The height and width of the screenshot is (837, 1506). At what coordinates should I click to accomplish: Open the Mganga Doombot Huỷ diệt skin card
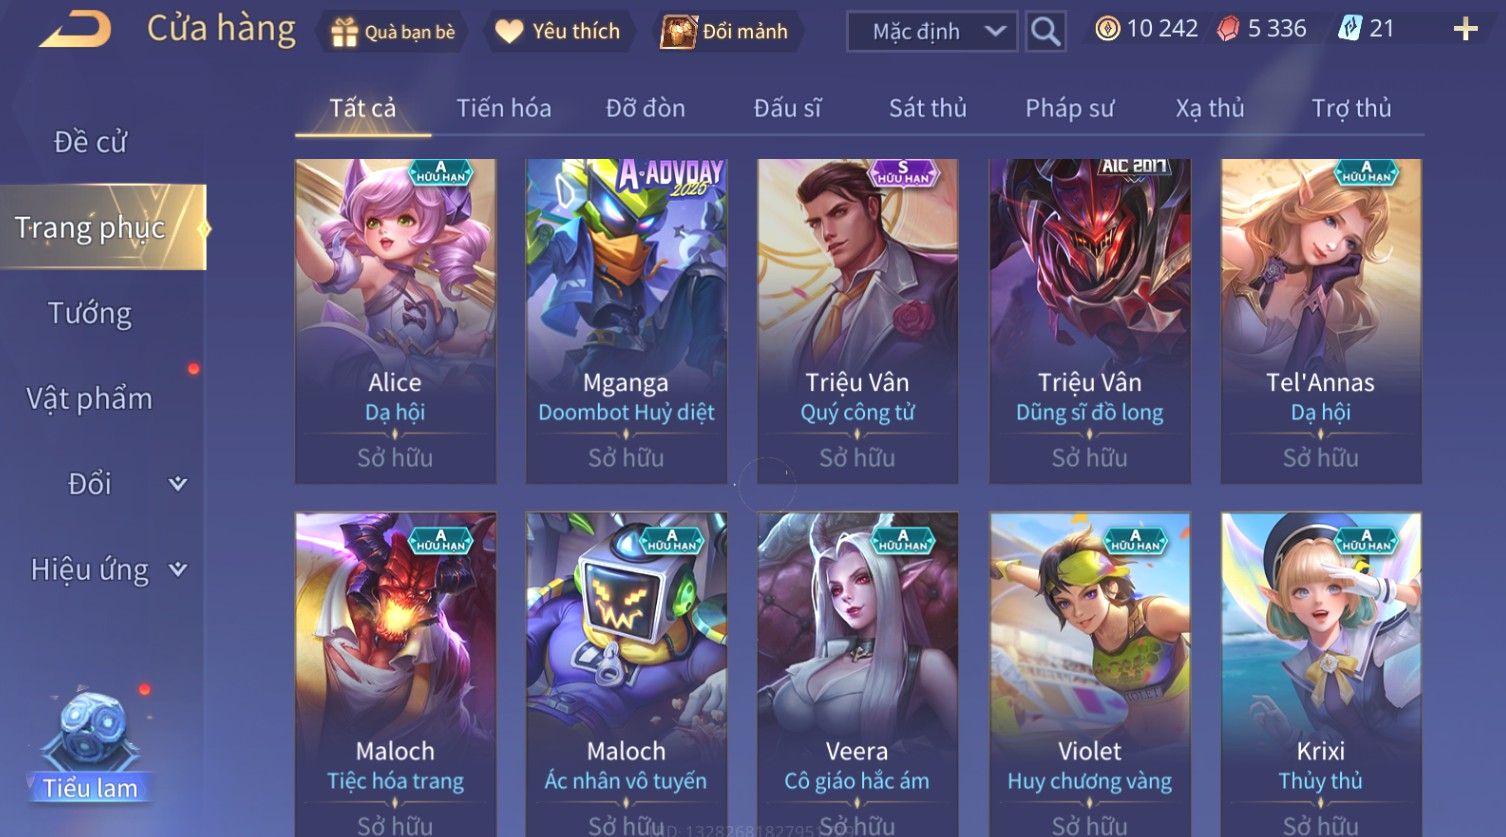click(x=626, y=321)
